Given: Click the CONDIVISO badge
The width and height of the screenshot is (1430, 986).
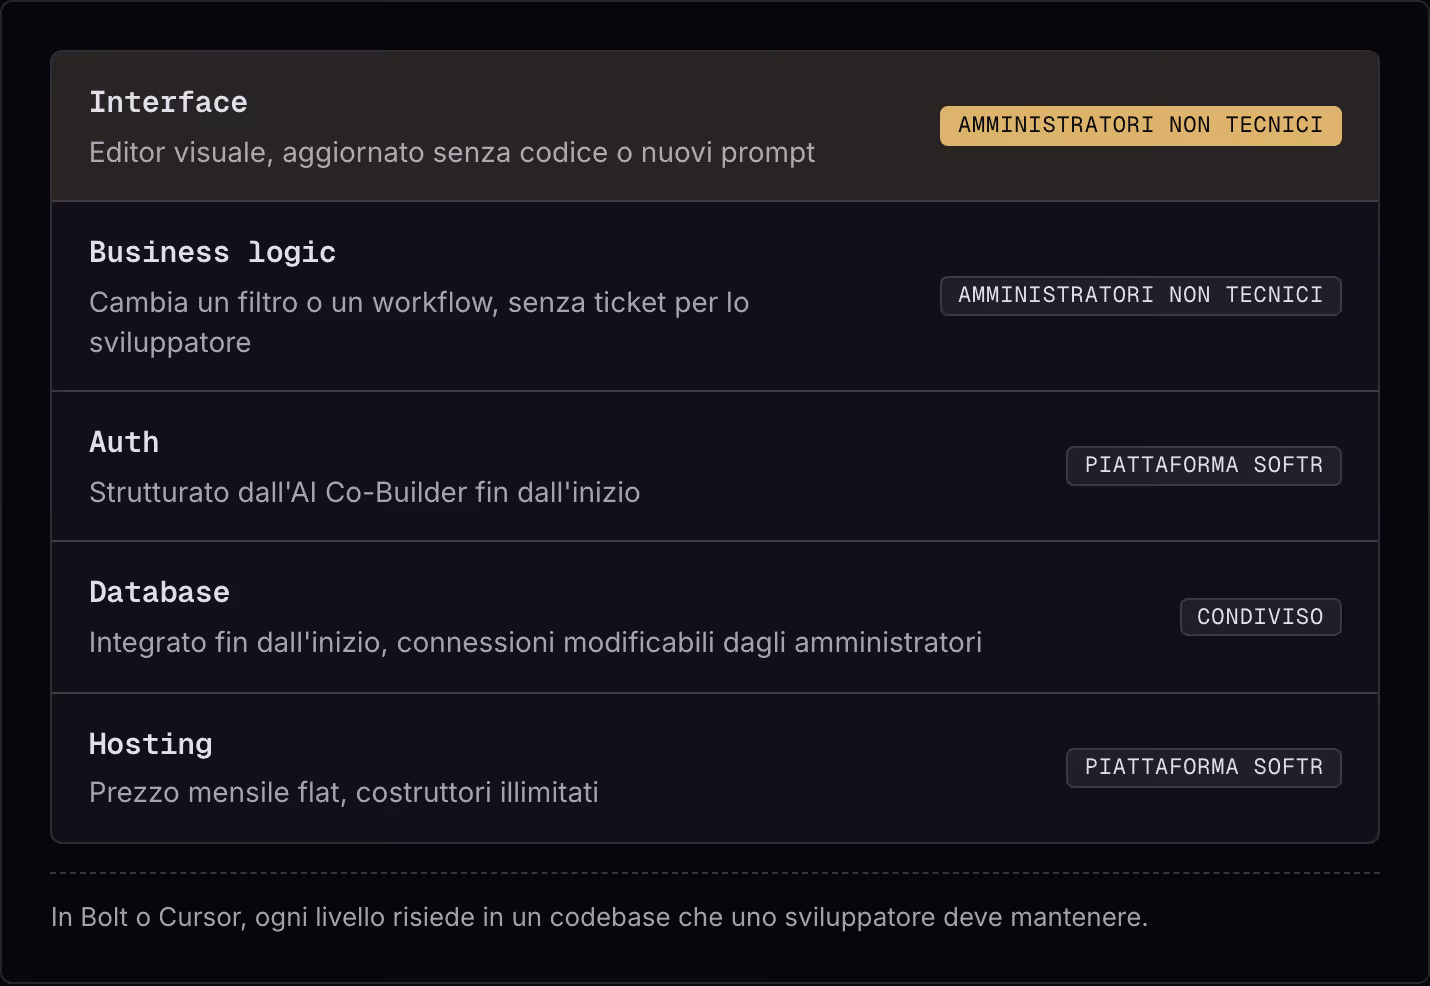Looking at the screenshot, I should [x=1260, y=617].
